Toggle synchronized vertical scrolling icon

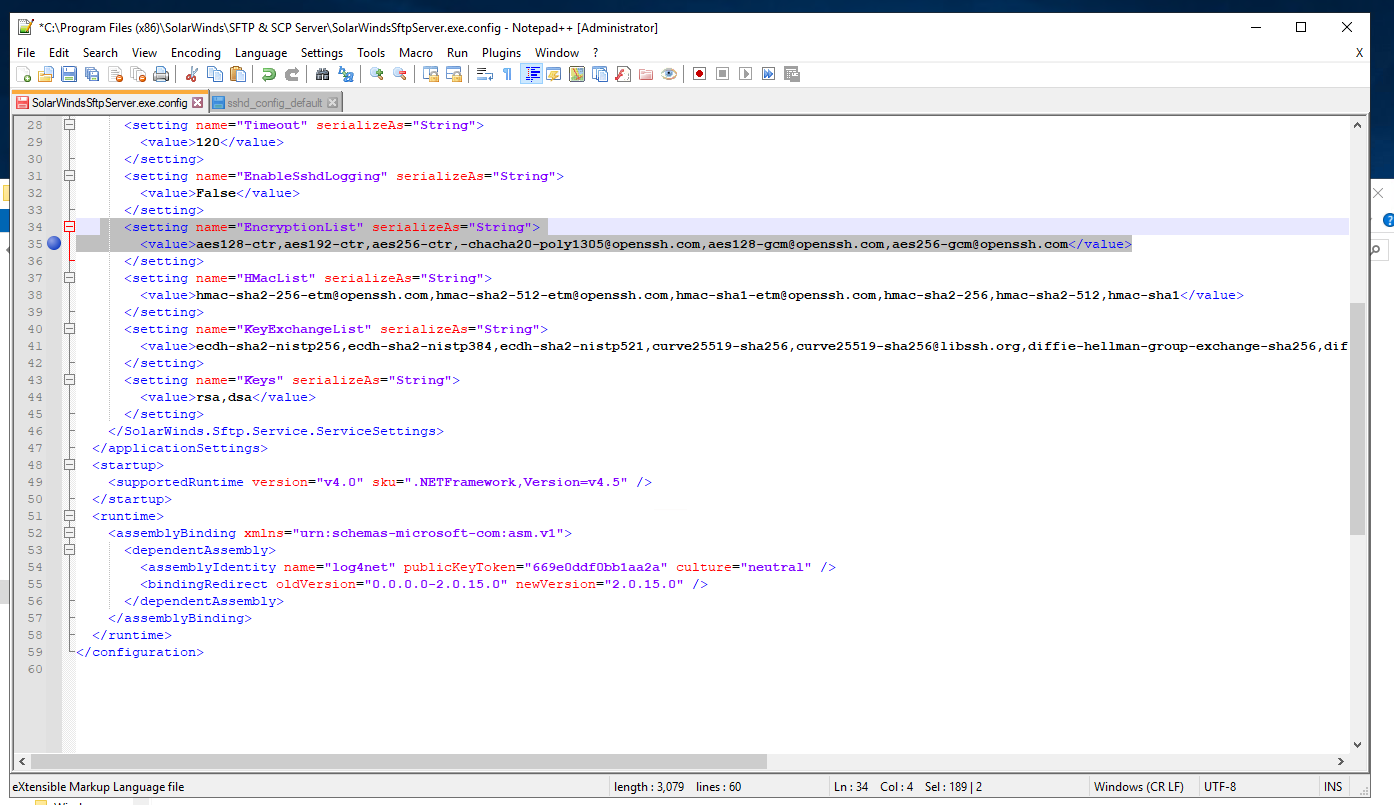click(x=431, y=74)
